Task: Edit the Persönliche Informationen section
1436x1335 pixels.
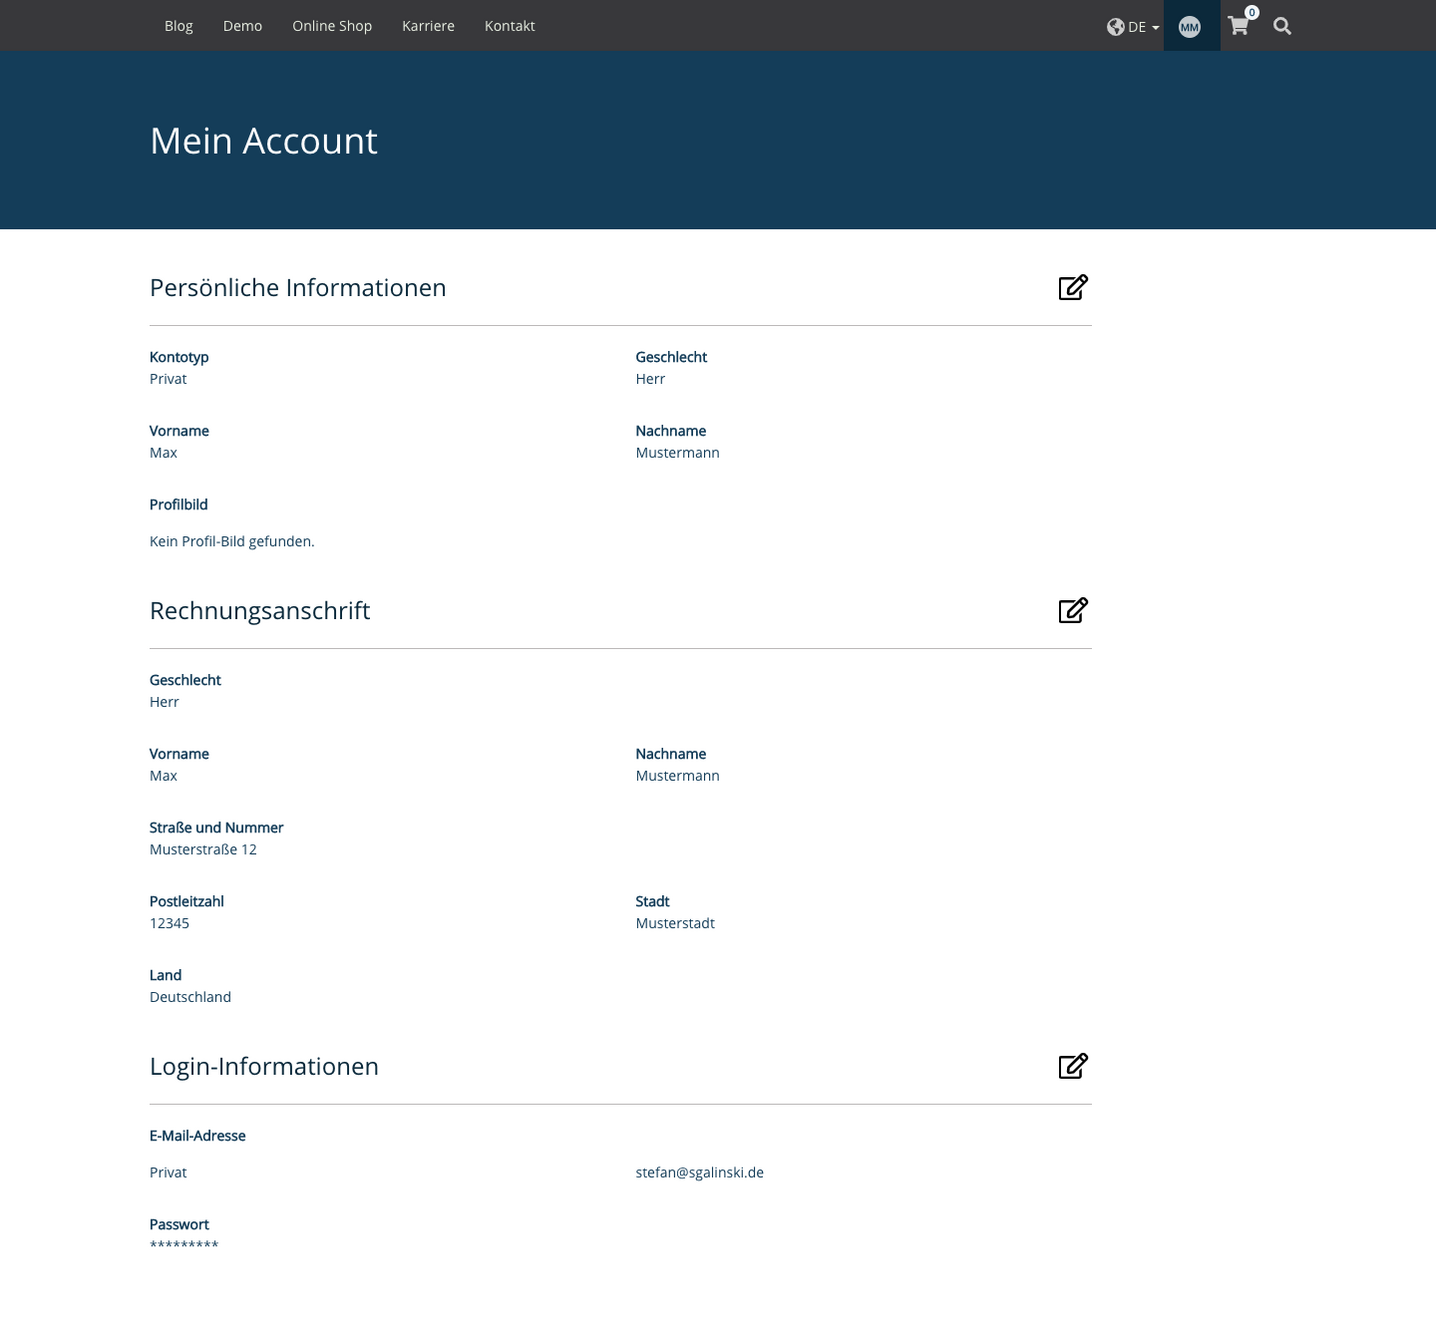Action: coord(1072,287)
